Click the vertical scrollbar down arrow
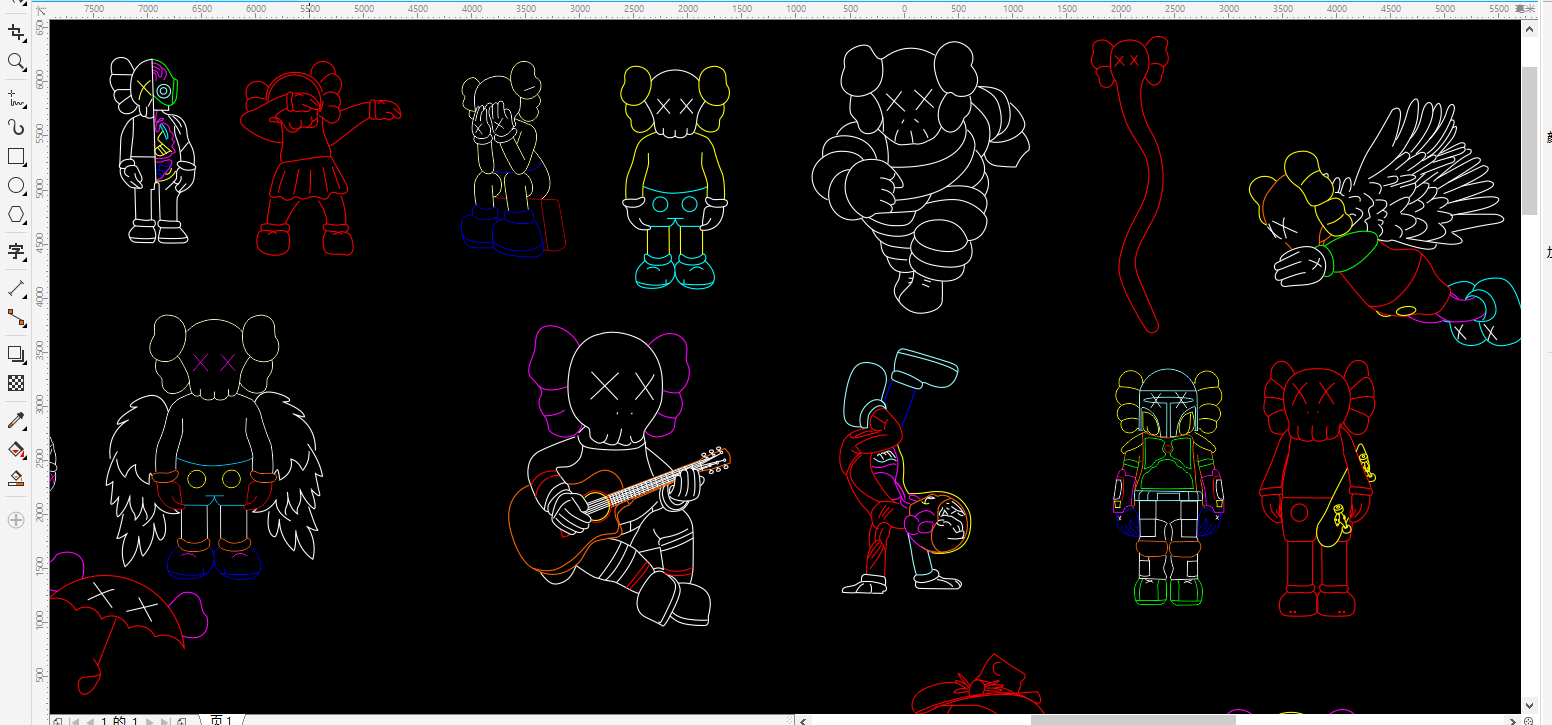Viewport: 1552px width, 725px height. click(x=1529, y=704)
